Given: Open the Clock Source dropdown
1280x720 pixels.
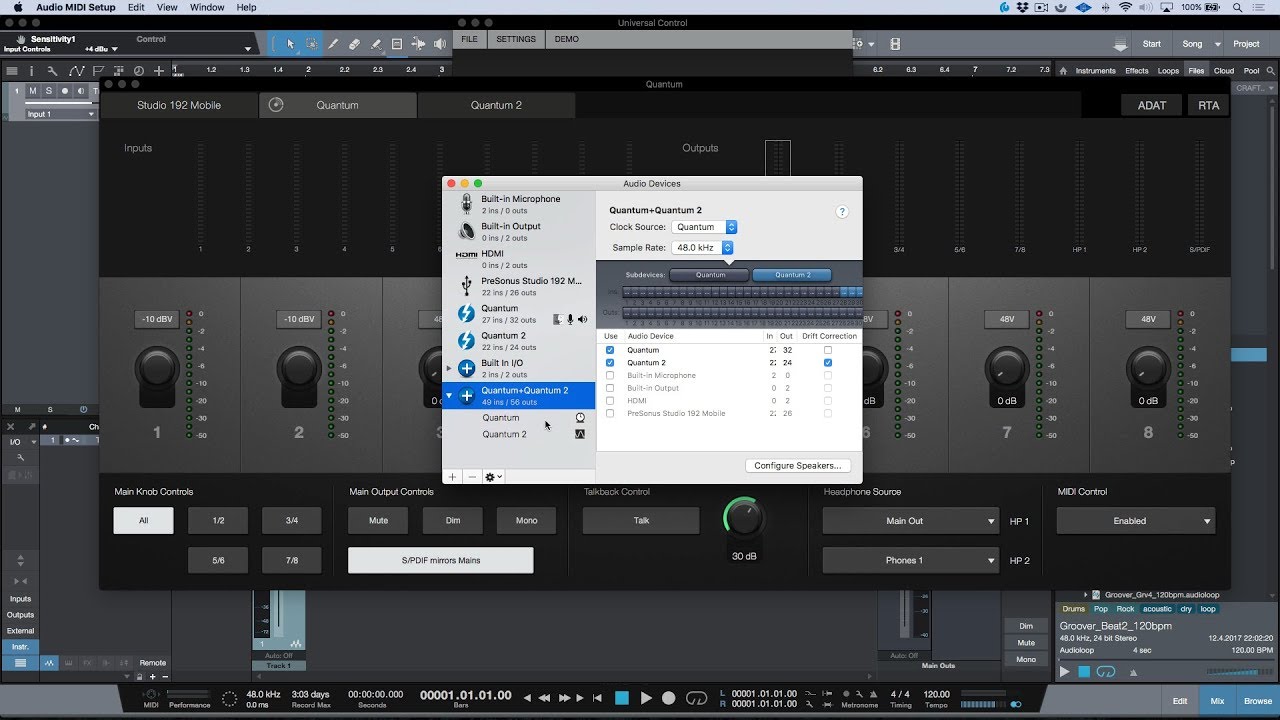Looking at the screenshot, I should coord(704,227).
